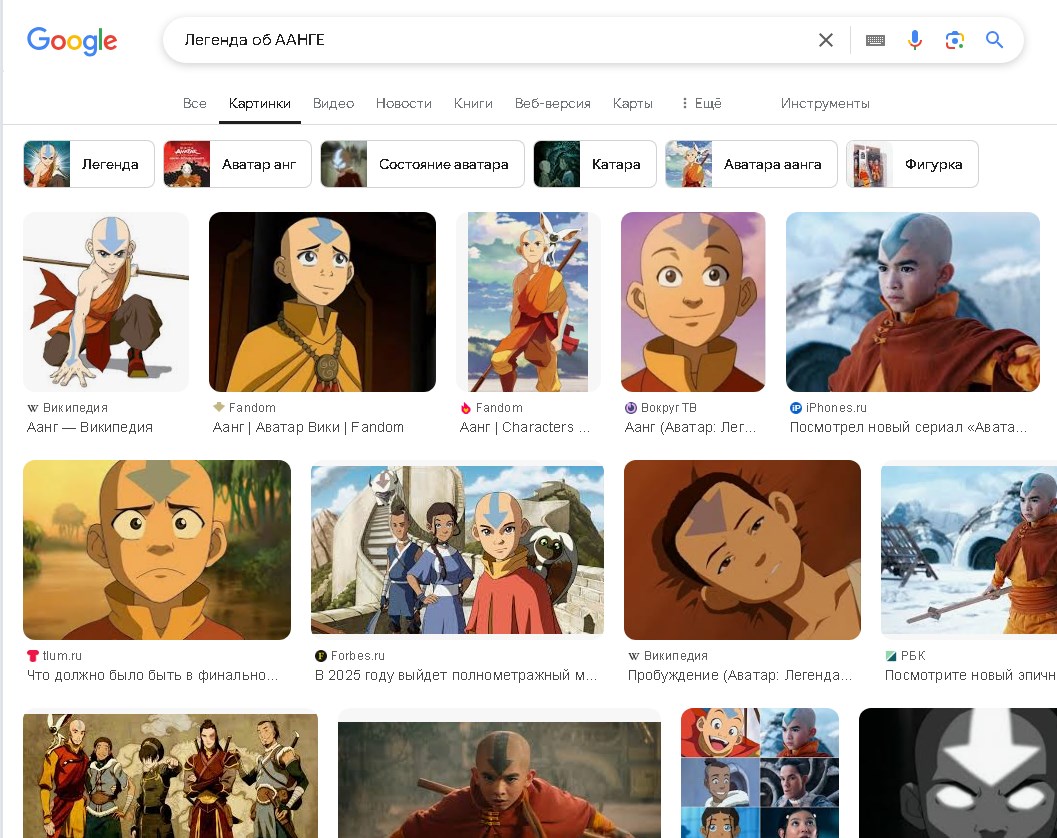
Task: Start voice search with the microphone icon
Action: [x=914, y=40]
